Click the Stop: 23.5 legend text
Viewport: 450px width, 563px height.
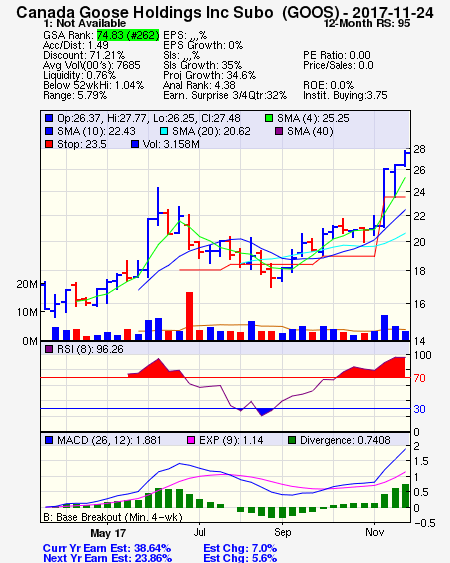click(x=82, y=144)
